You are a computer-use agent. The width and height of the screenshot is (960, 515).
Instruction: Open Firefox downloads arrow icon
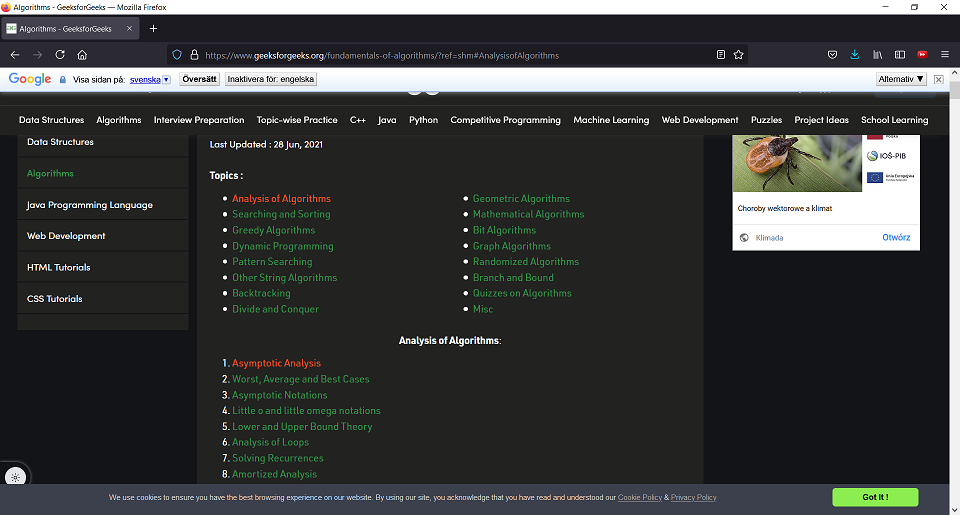[x=855, y=55]
